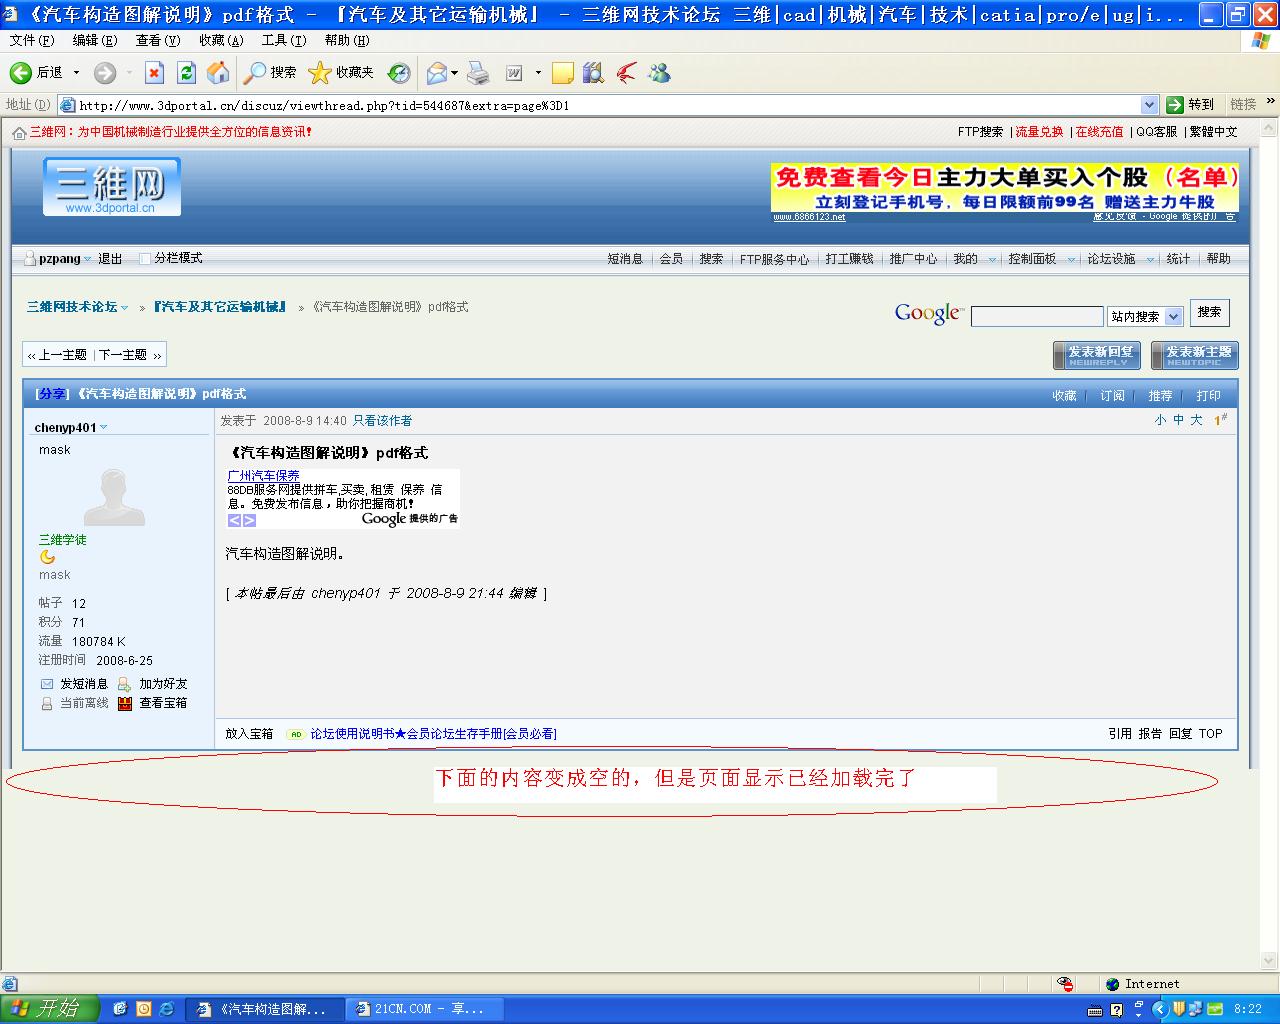This screenshot has height=1024, width=1280.
Task: Click the 引用 quote link
Action: point(1120,734)
